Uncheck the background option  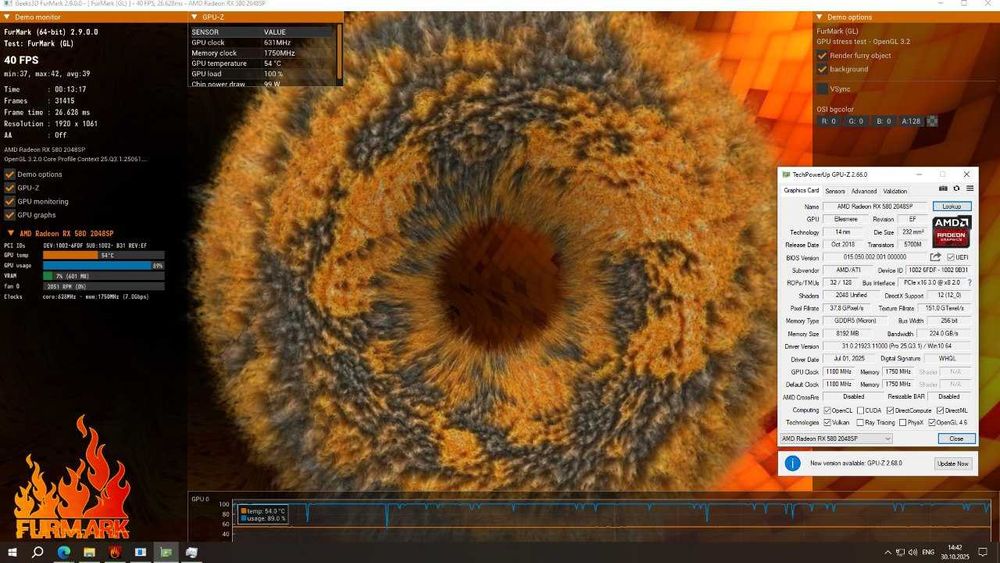822,69
